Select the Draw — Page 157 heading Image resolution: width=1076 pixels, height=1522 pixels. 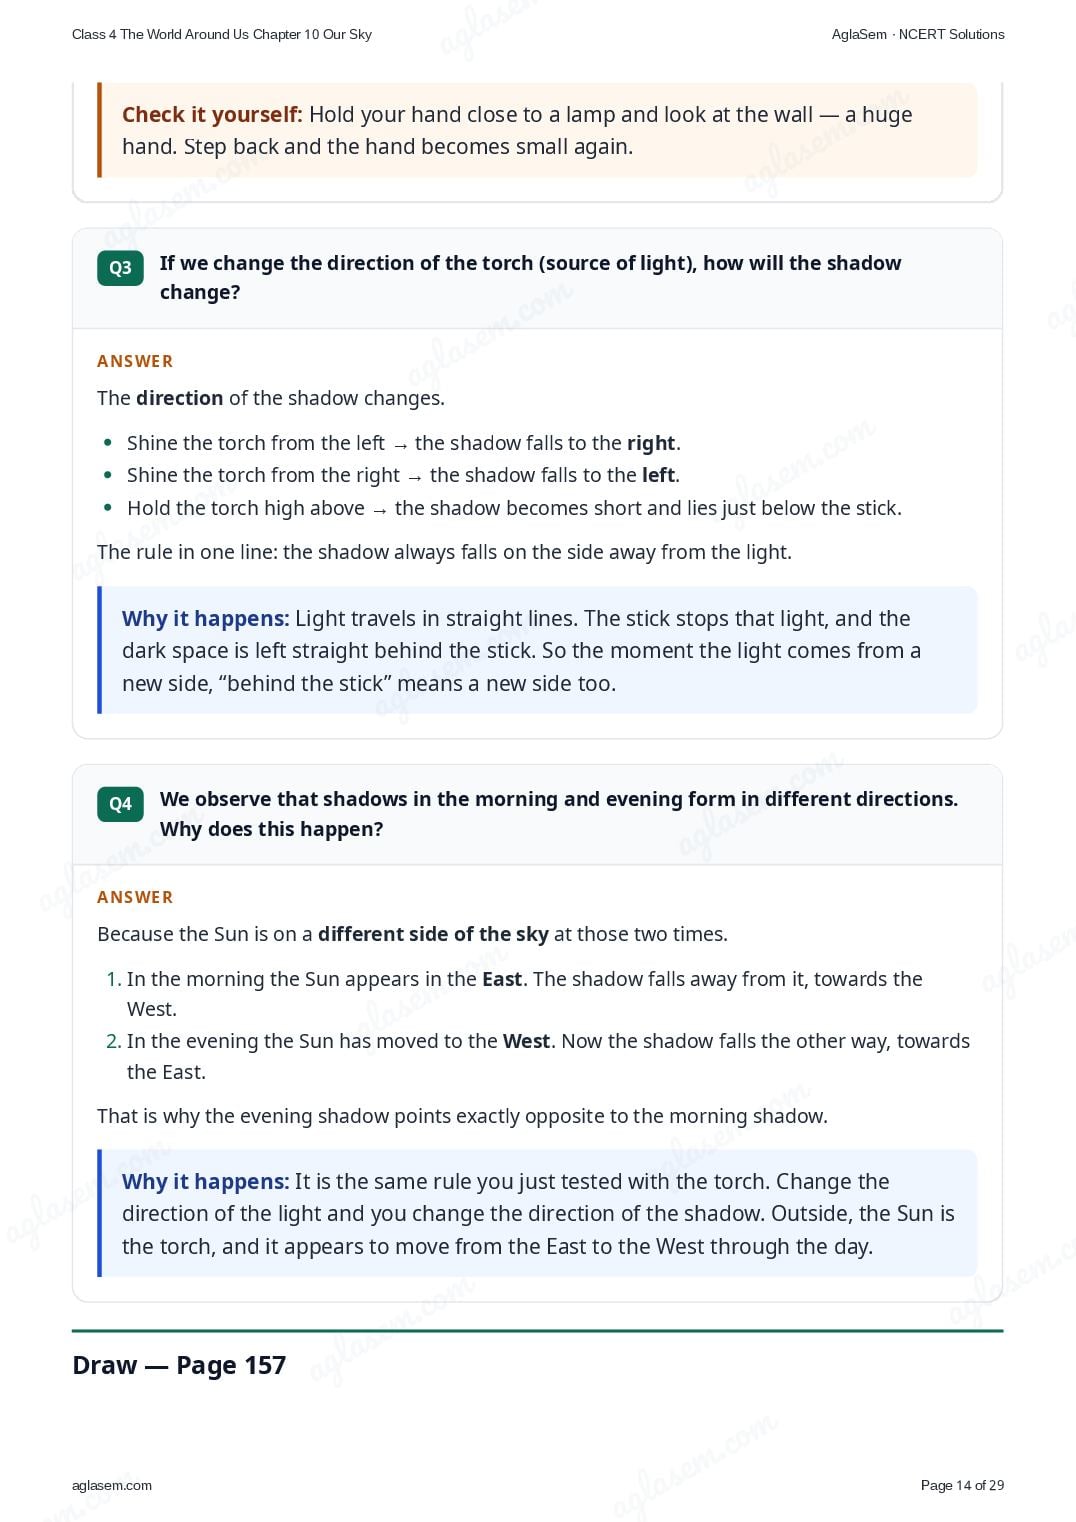pos(179,1365)
